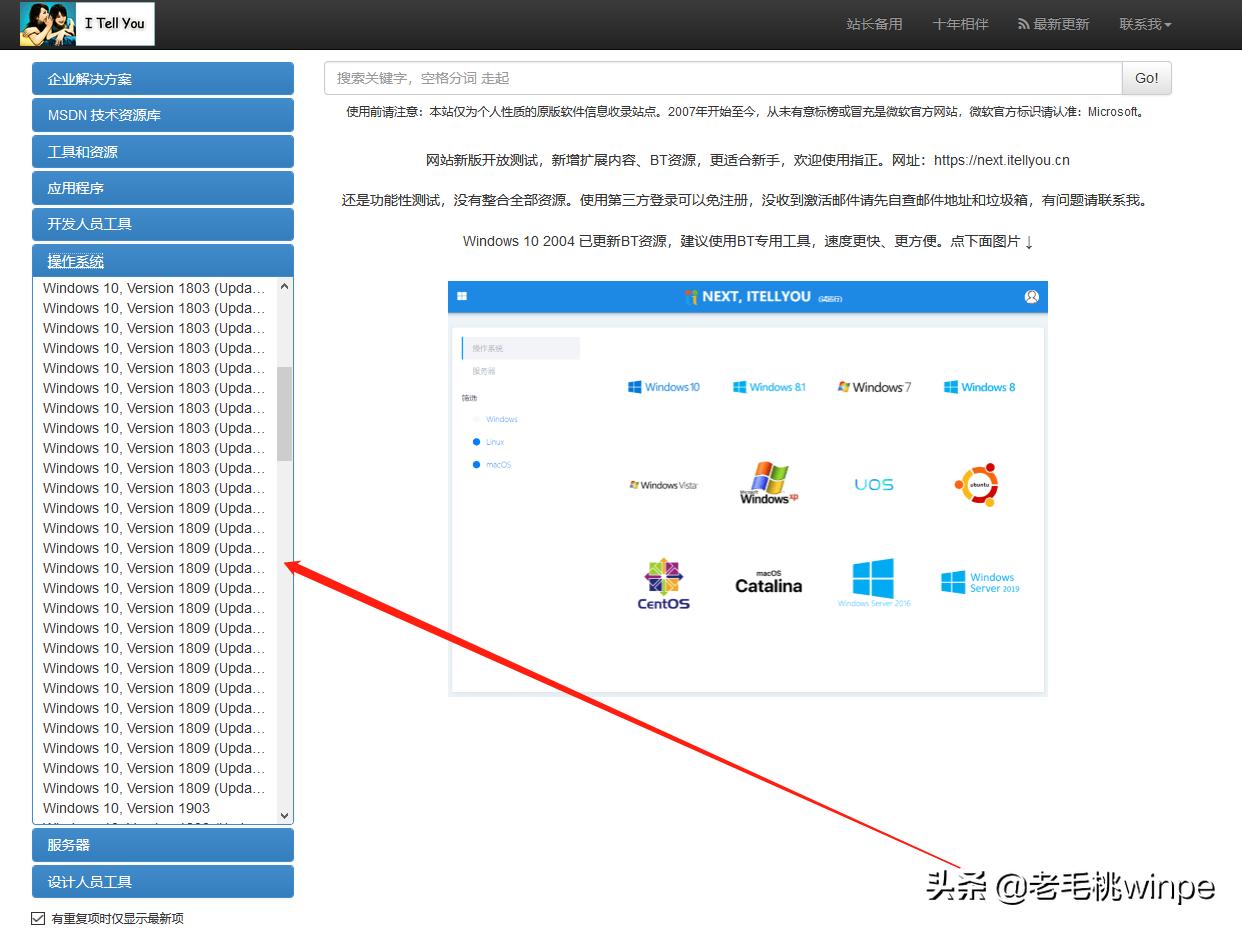
Task: Select the Linux filter radio button
Action: click(477, 442)
